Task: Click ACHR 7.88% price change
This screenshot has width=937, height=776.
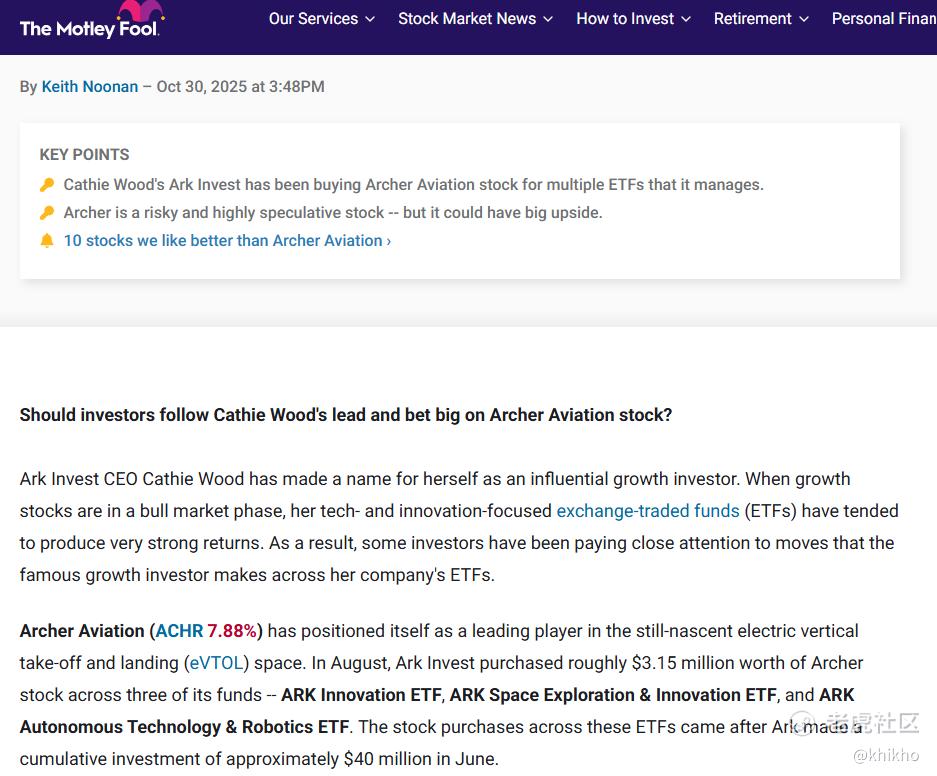Action: pyautogui.click(x=232, y=631)
